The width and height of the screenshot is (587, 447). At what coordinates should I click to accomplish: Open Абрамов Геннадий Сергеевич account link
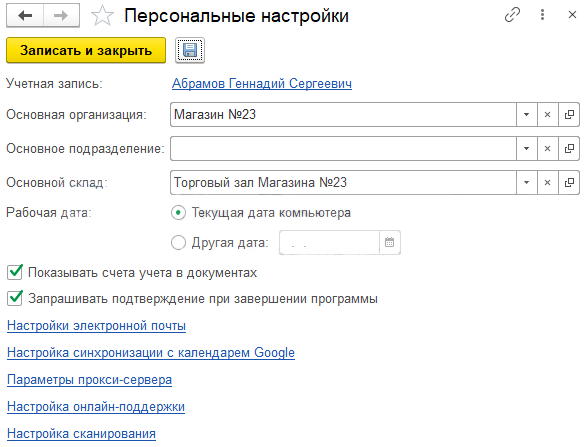click(x=262, y=83)
